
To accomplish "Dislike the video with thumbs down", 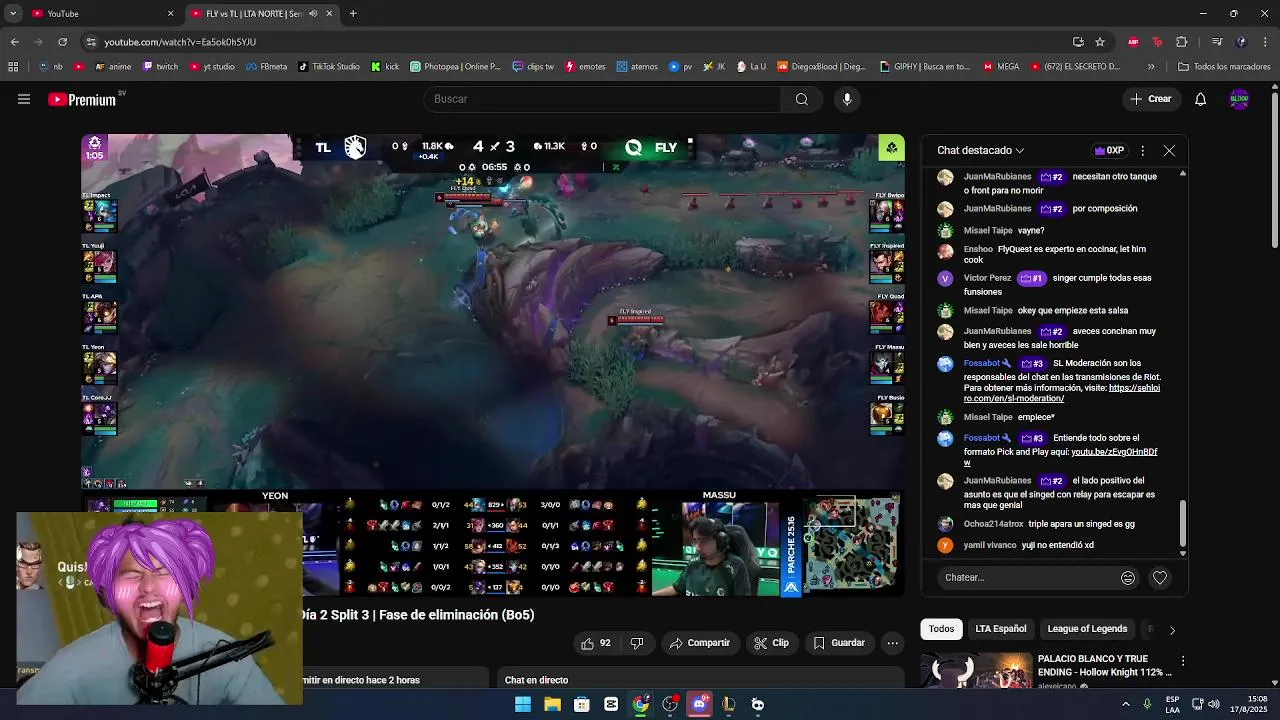I will [637, 643].
